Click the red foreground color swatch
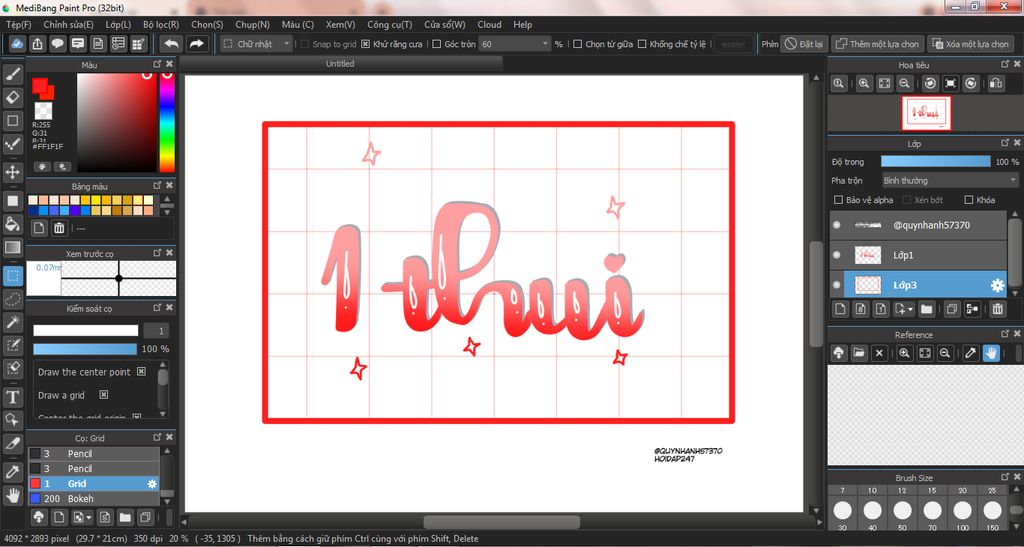1024x547 pixels. point(40,86)
